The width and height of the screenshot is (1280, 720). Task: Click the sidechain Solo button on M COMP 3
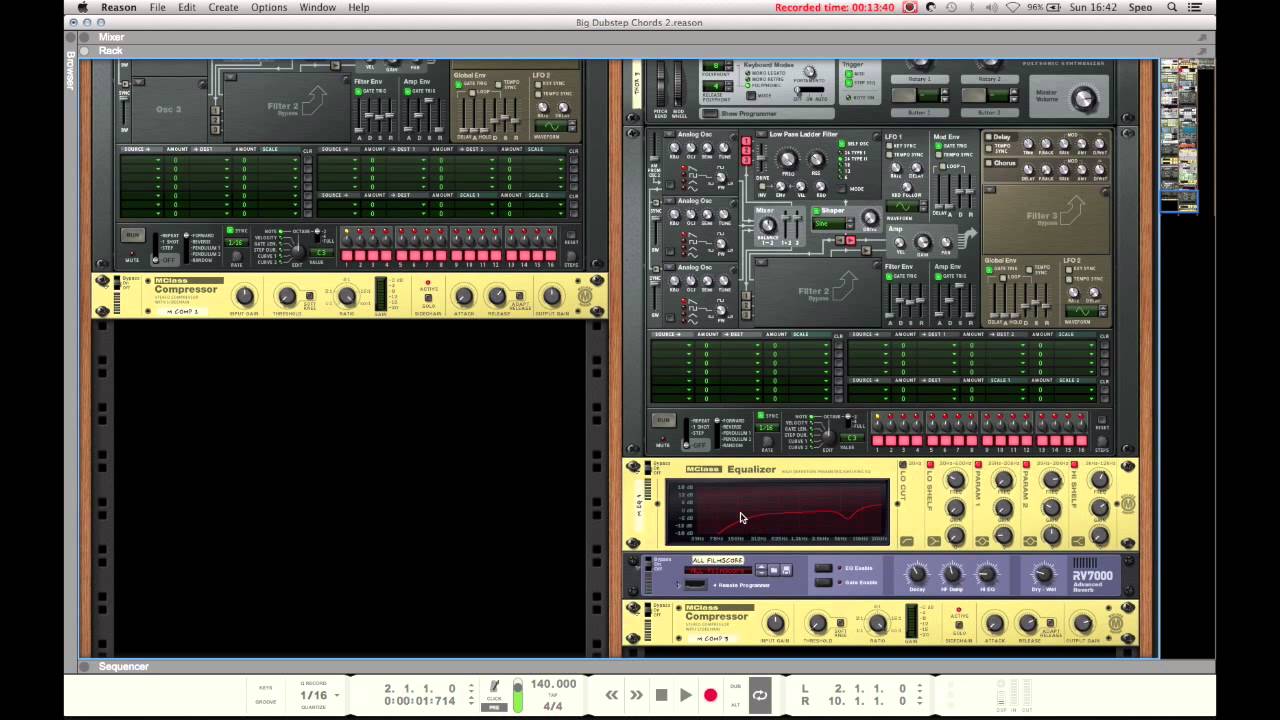(x=959, y=626)
